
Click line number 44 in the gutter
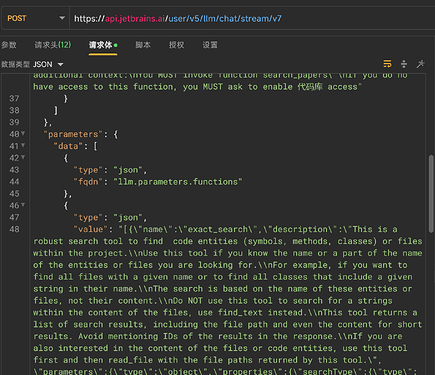[14, 182]
